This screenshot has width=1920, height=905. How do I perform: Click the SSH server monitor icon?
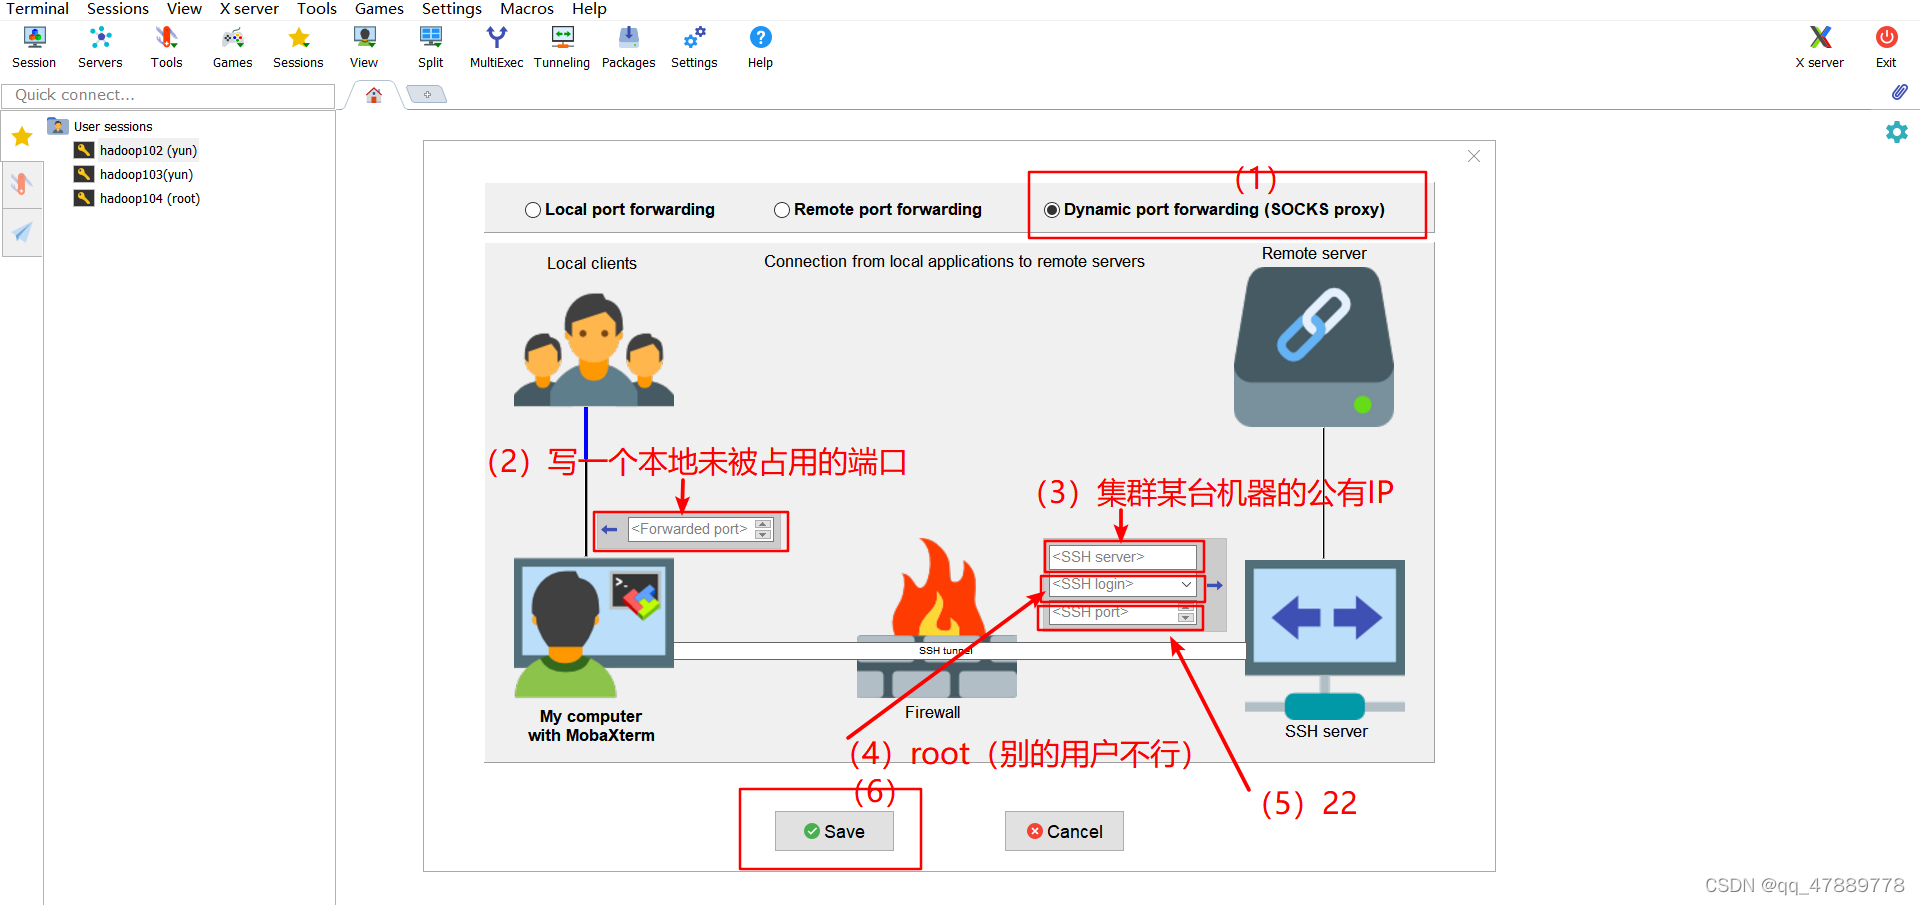1325,640
